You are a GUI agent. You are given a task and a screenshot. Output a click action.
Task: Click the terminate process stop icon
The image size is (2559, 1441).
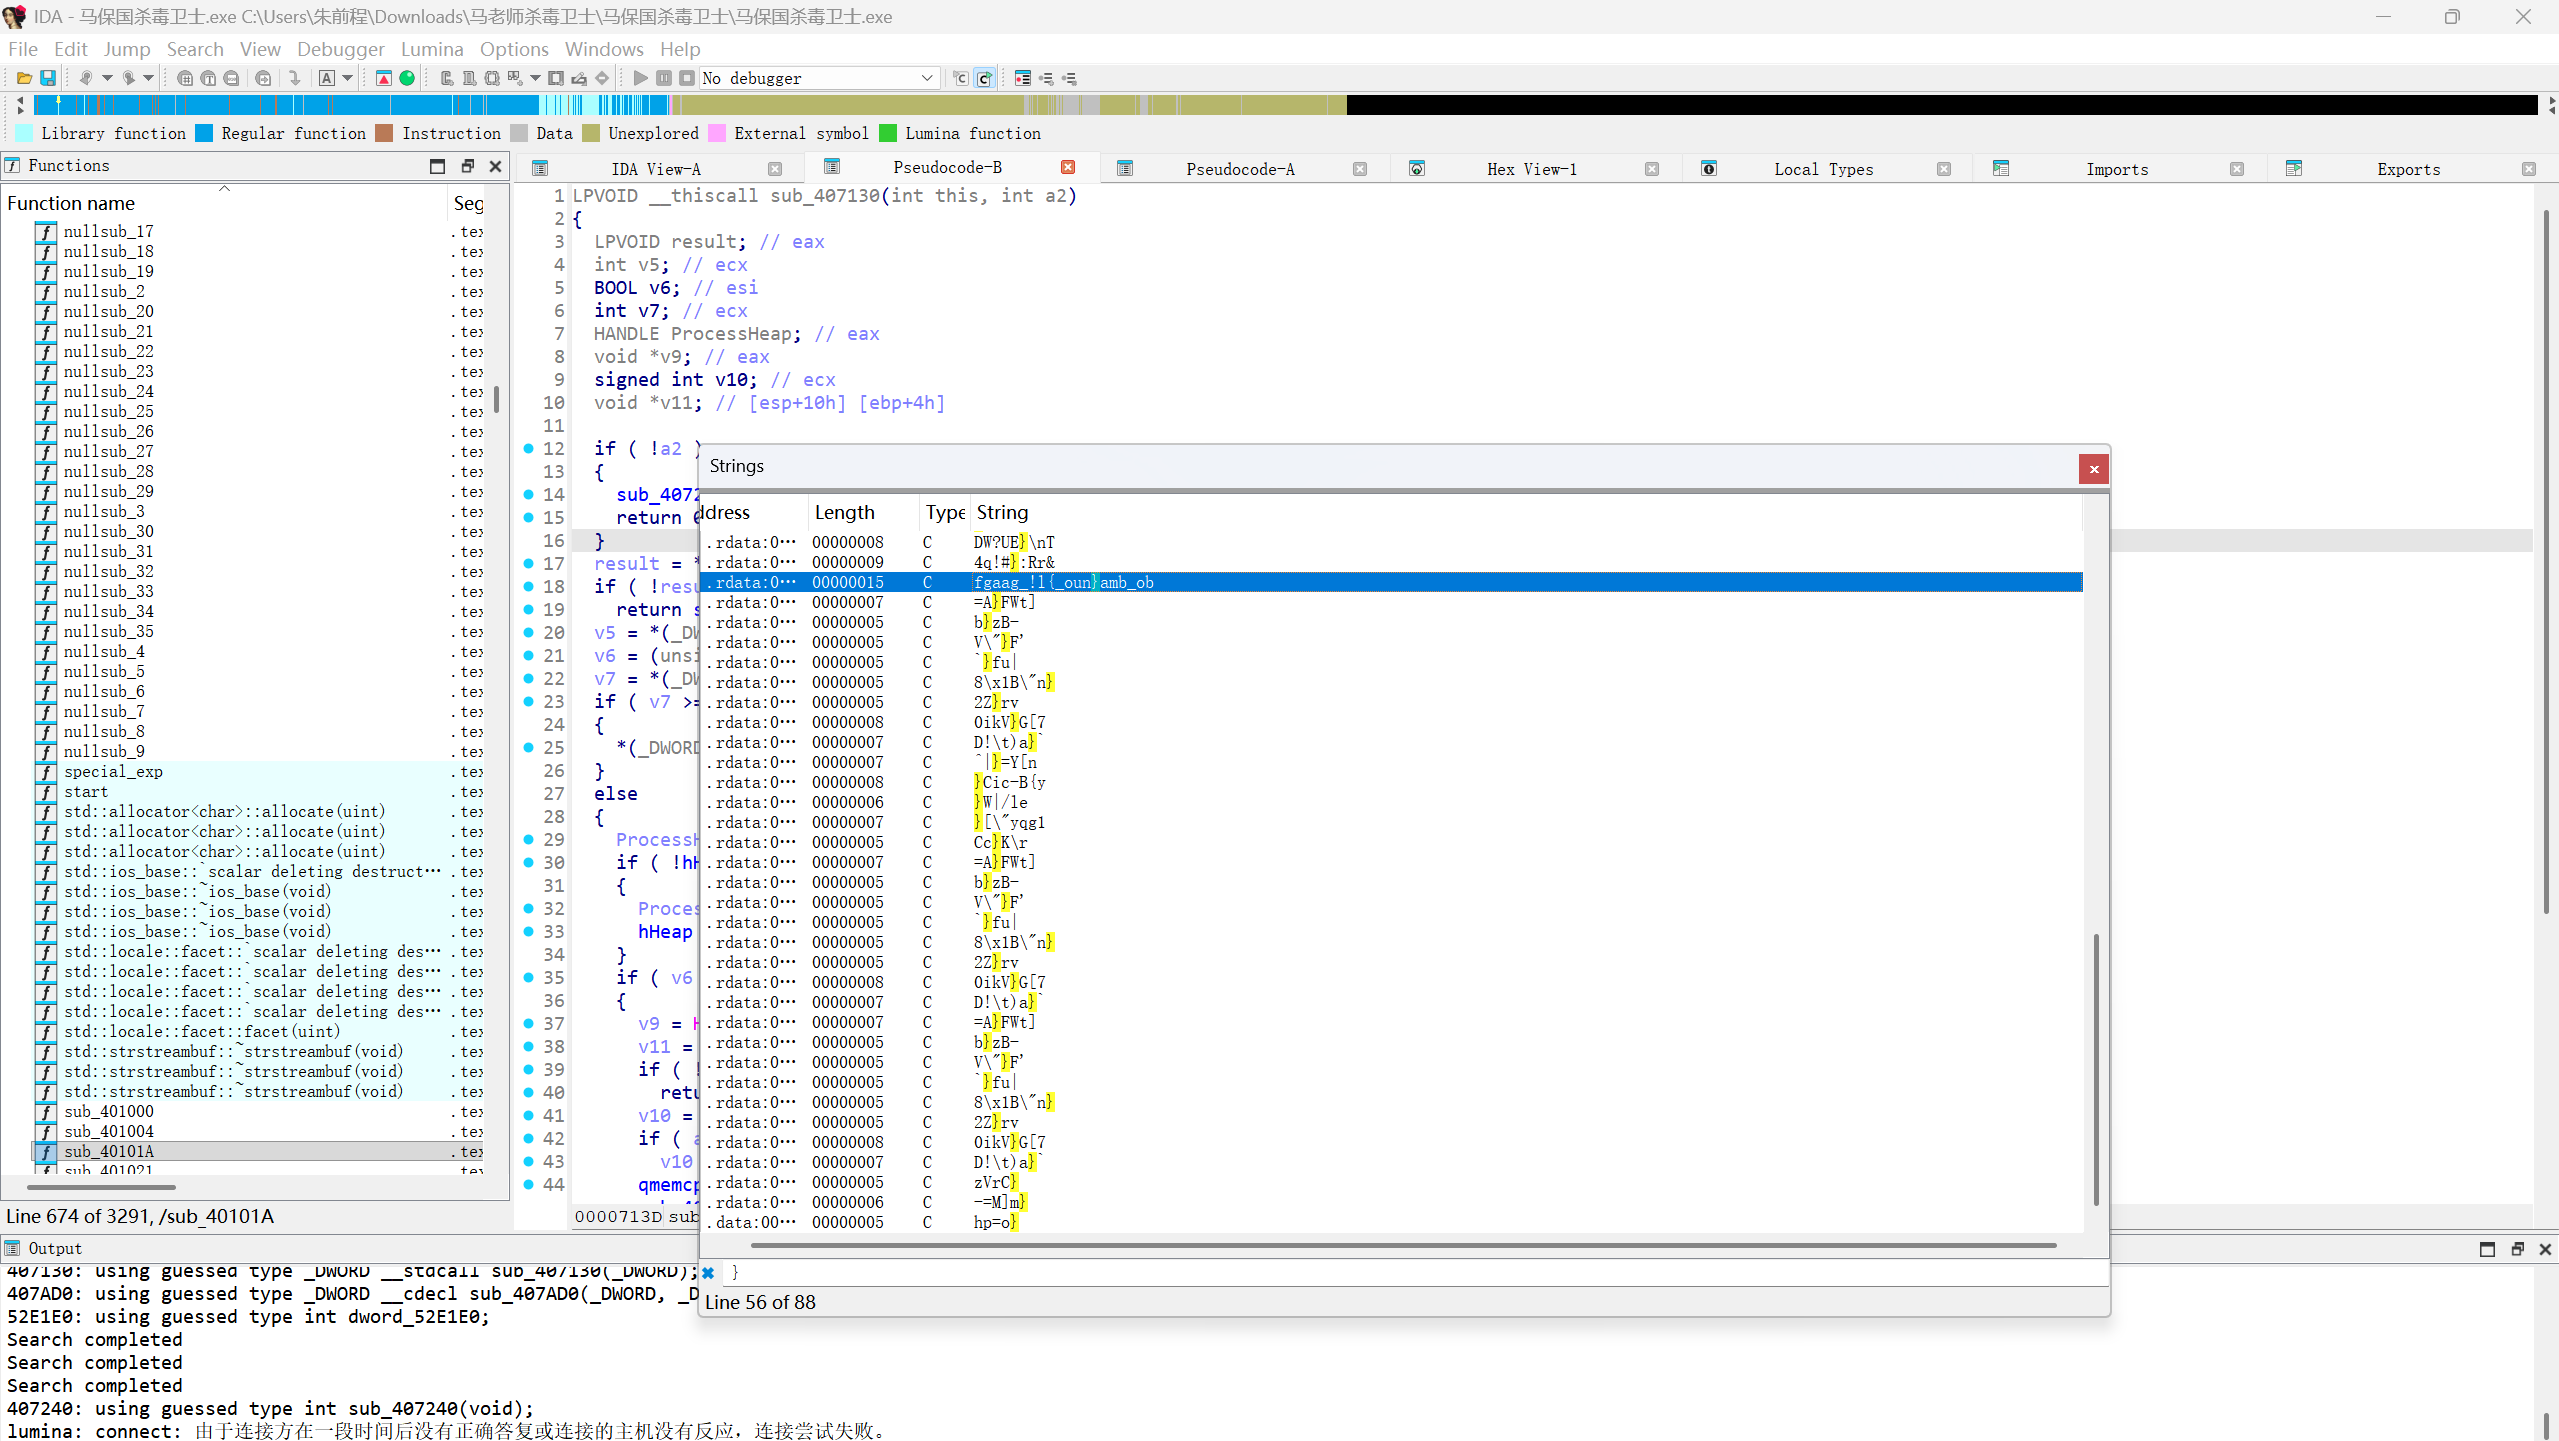click(687, 78)
